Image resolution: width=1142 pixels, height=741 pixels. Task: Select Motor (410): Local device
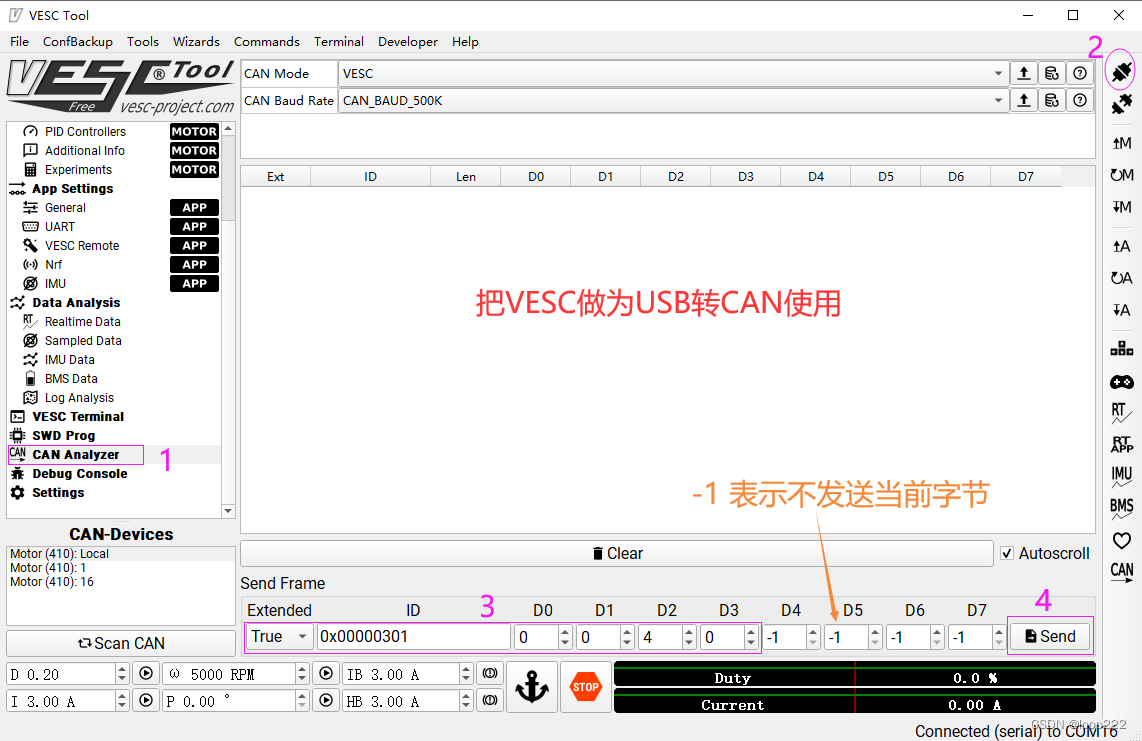(59, 554)
